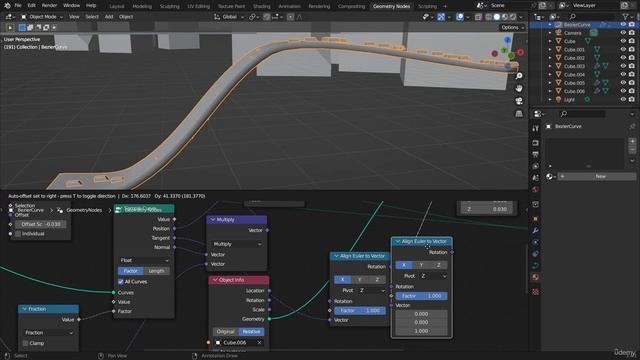Toggle viewport overlays
The height and width of the screenshot is (360, 640).
coord(460,17)
